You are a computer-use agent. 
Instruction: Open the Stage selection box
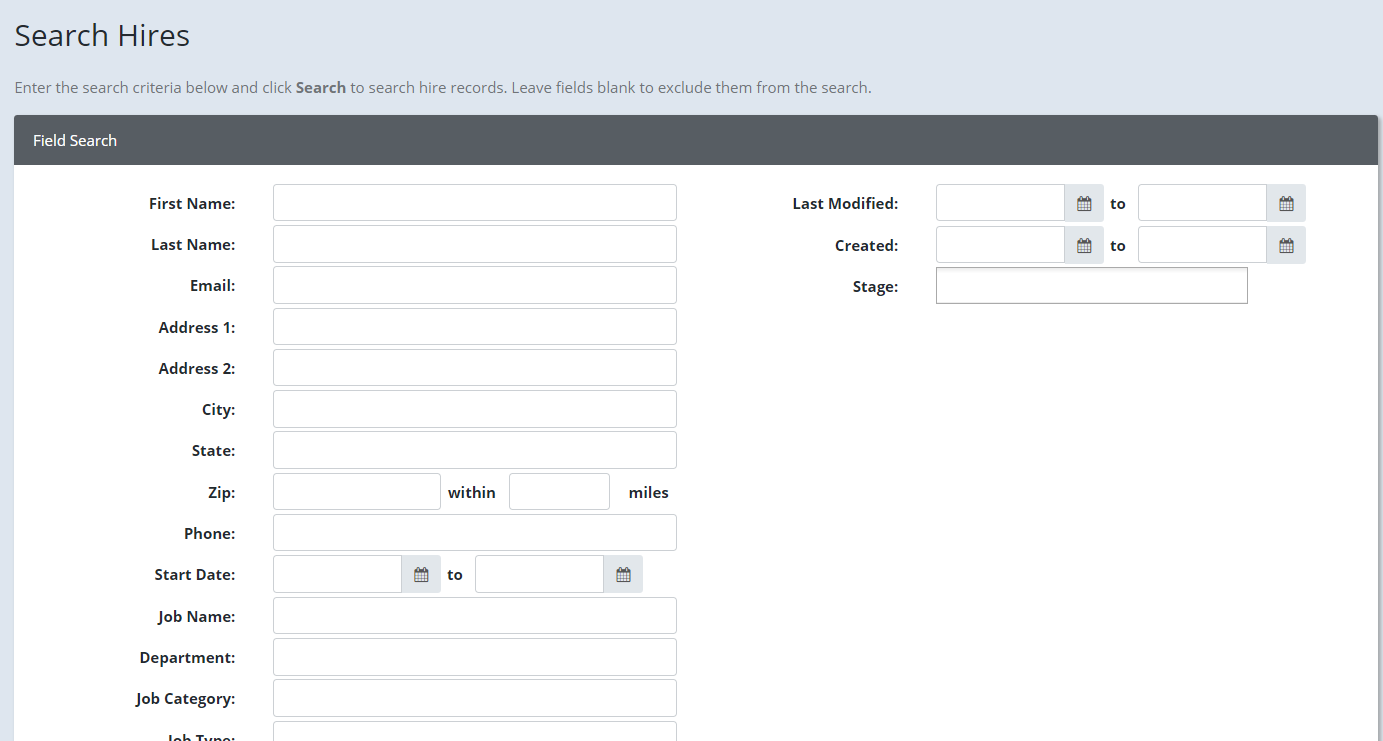[x=1091, y=285]
